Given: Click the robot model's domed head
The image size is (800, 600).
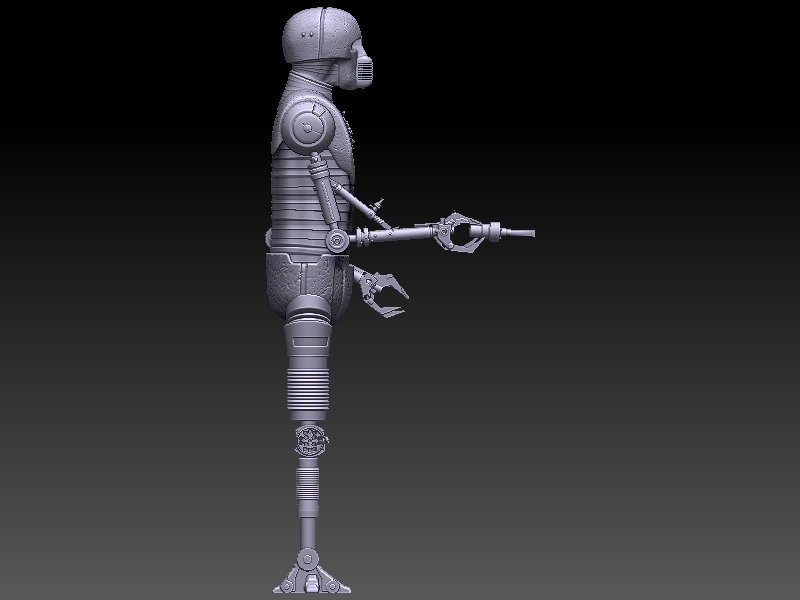Looking at the screenshot, I should [x=321, y=37].
